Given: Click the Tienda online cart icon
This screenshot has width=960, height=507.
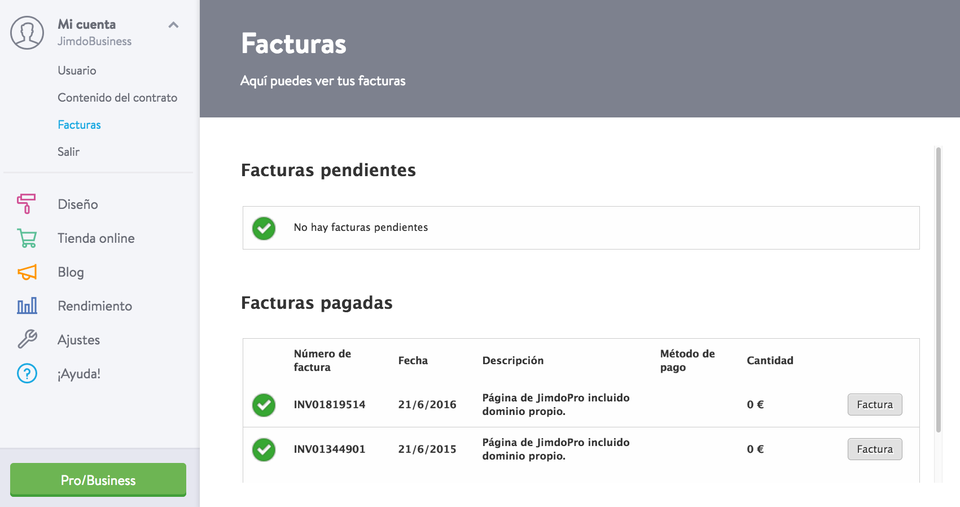Looking at the screenshot, I should pos(27,238).
